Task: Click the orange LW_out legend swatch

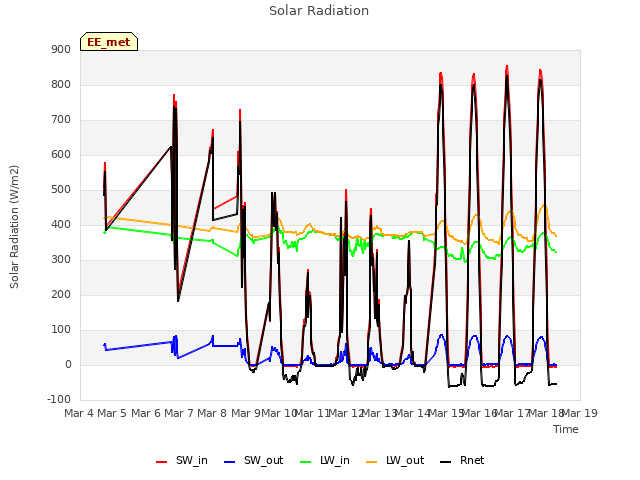Action: (x=372, y=462)
